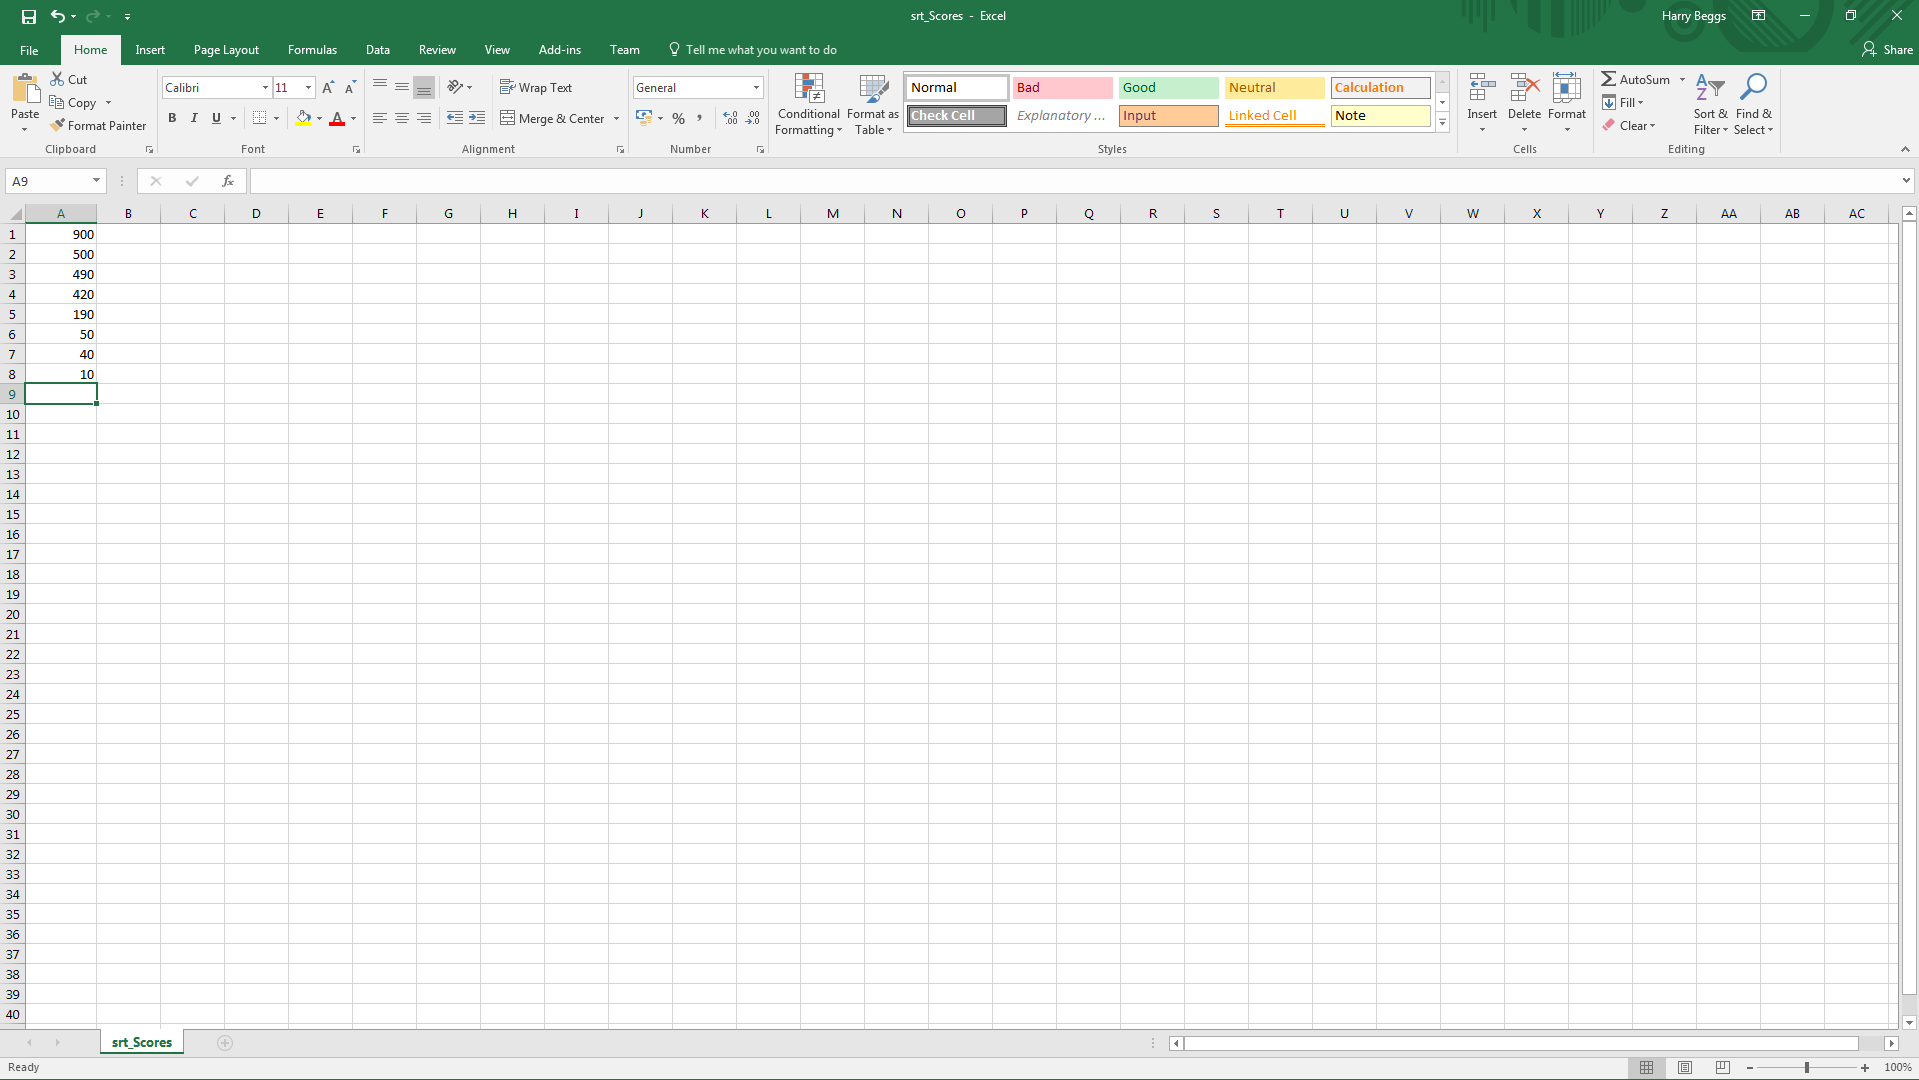This screenshot has width=1919, height=1080.
Task: Decrease the font size
Action: click(350, 88)
